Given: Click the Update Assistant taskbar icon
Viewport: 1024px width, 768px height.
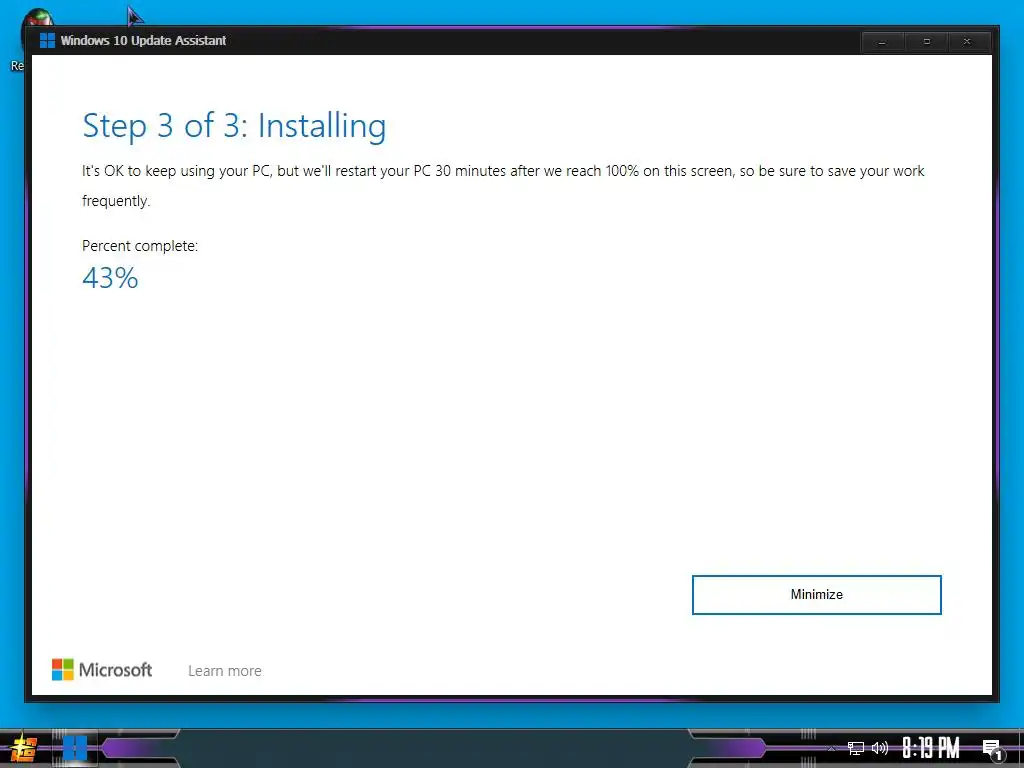Looking at the screenshot, I should [x=74, y=748].
